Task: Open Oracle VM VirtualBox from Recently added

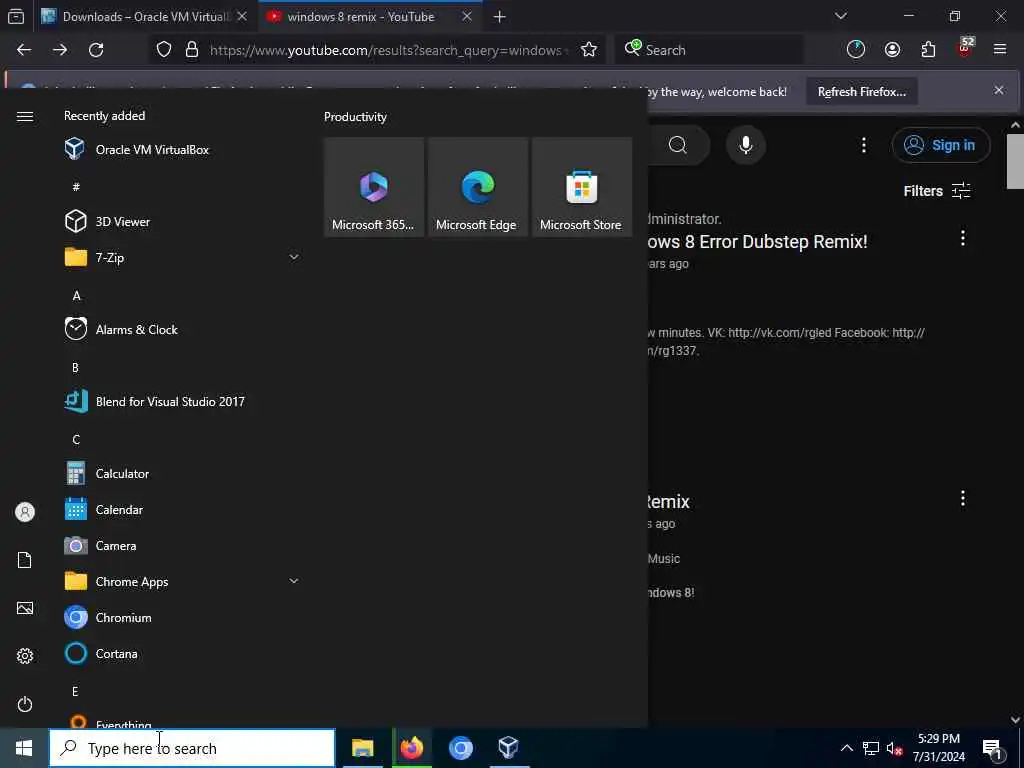Action: (x=182, y=150)
